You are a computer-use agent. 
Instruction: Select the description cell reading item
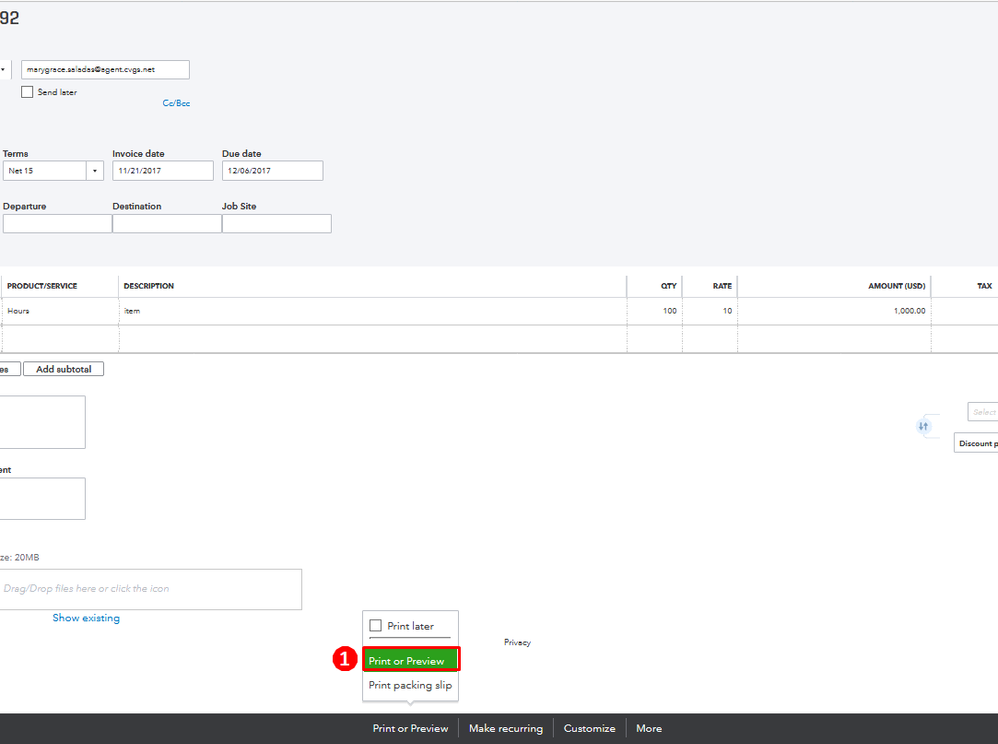pos(372,311)
